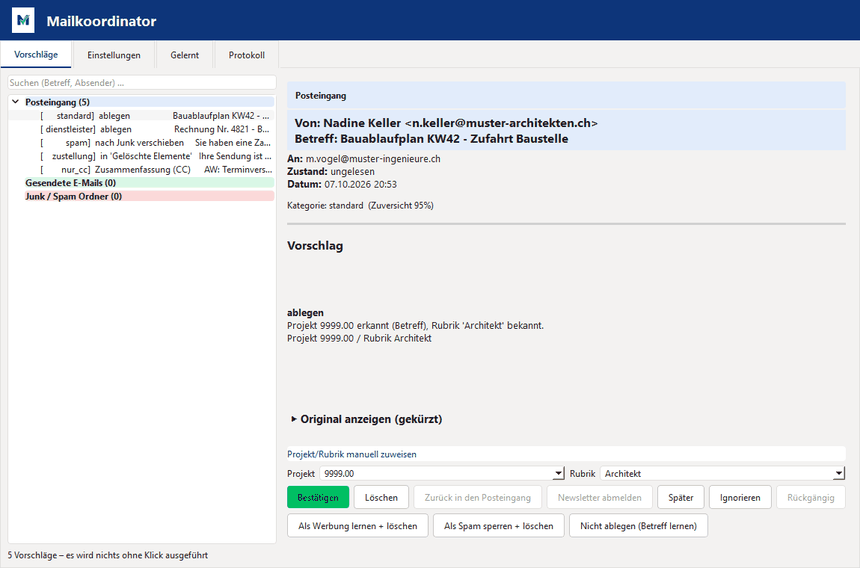Click the An: m.vogel@muster-ingenieure.ch recipient
This screenshot has height=568, width=860.
click(364, 158)
